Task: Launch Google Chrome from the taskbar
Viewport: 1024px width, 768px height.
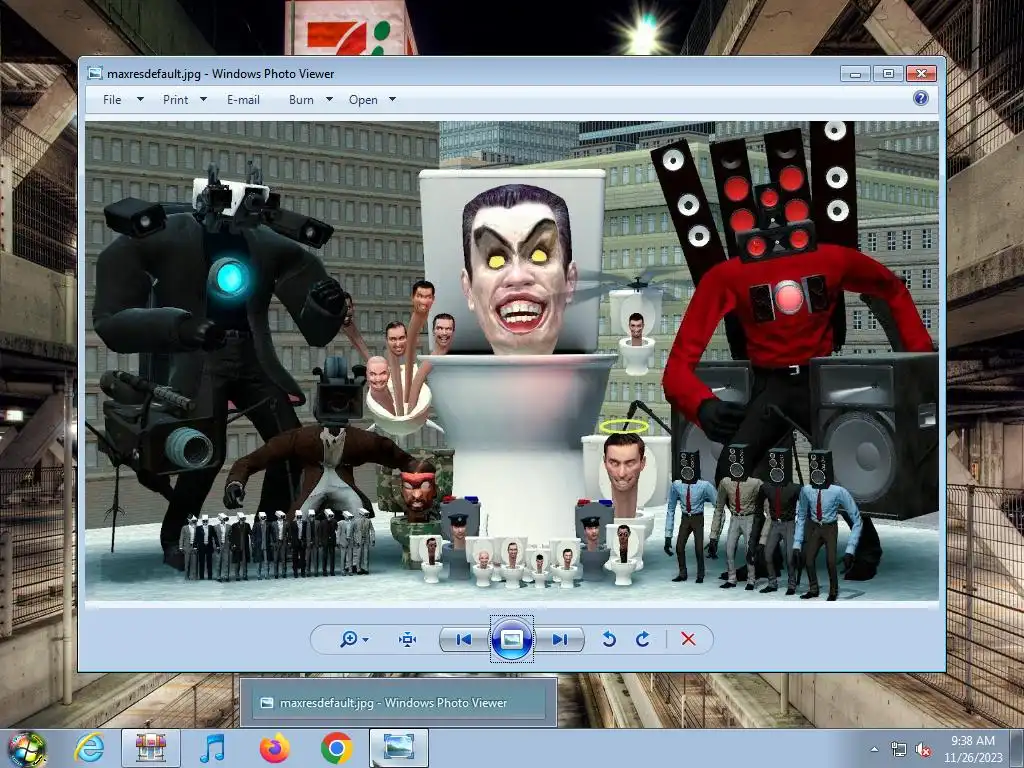Action: pyautogui.click(x=336, y=748)
